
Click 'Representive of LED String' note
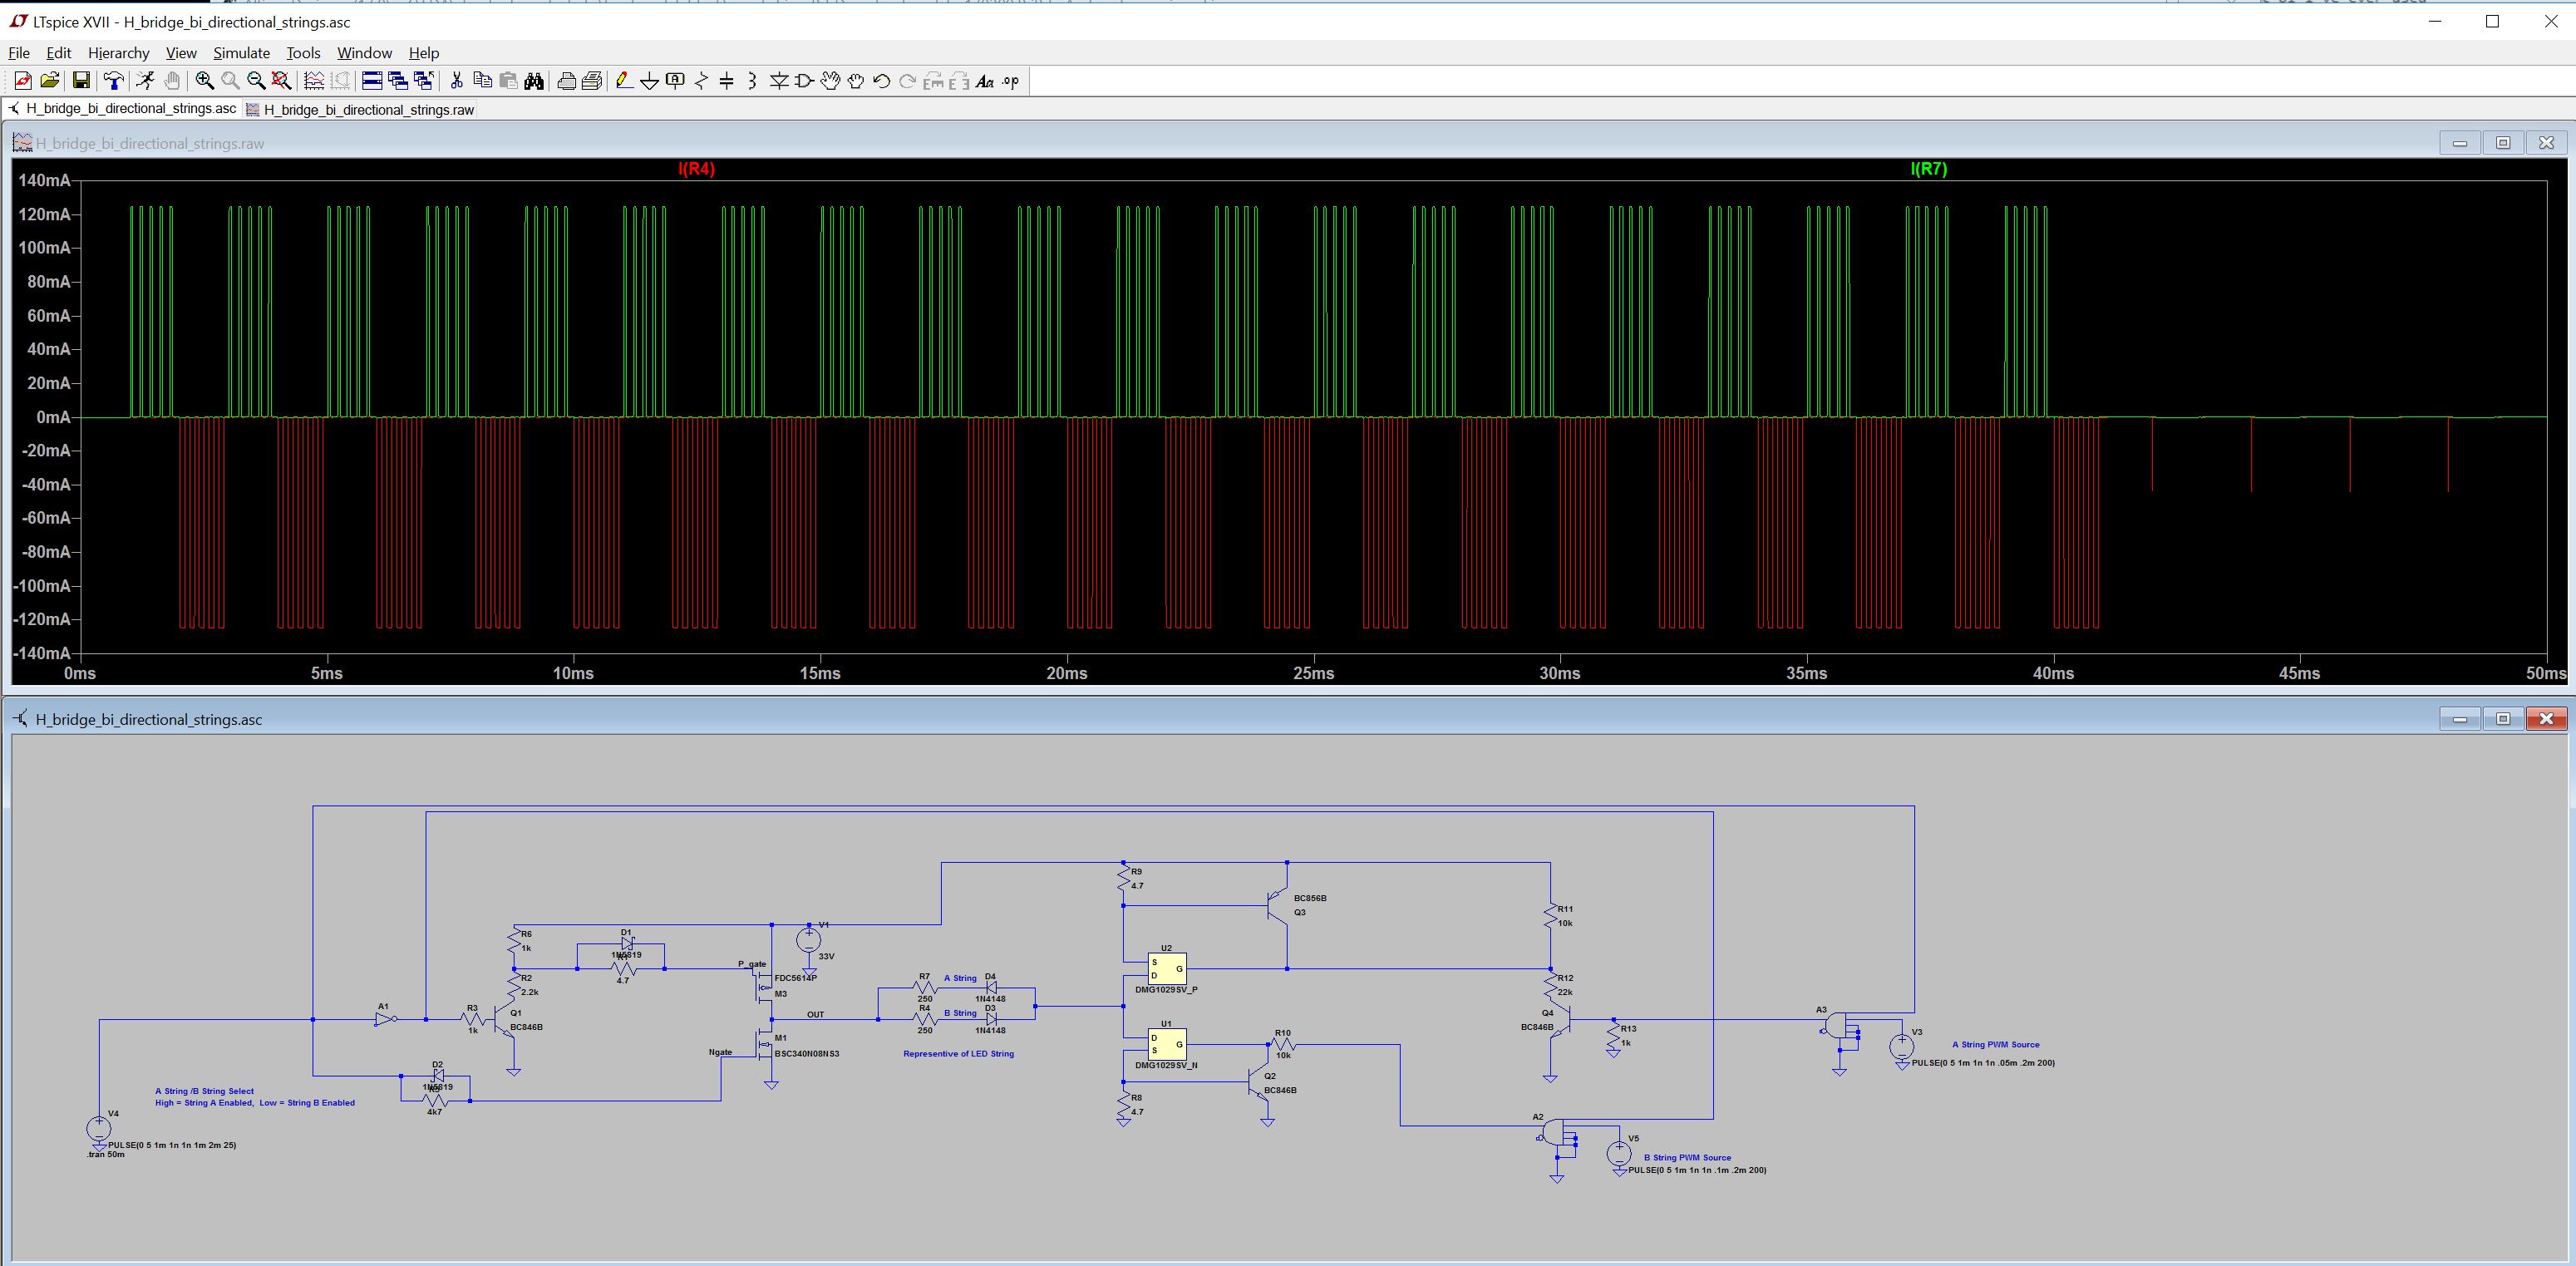click(958, 1053)
